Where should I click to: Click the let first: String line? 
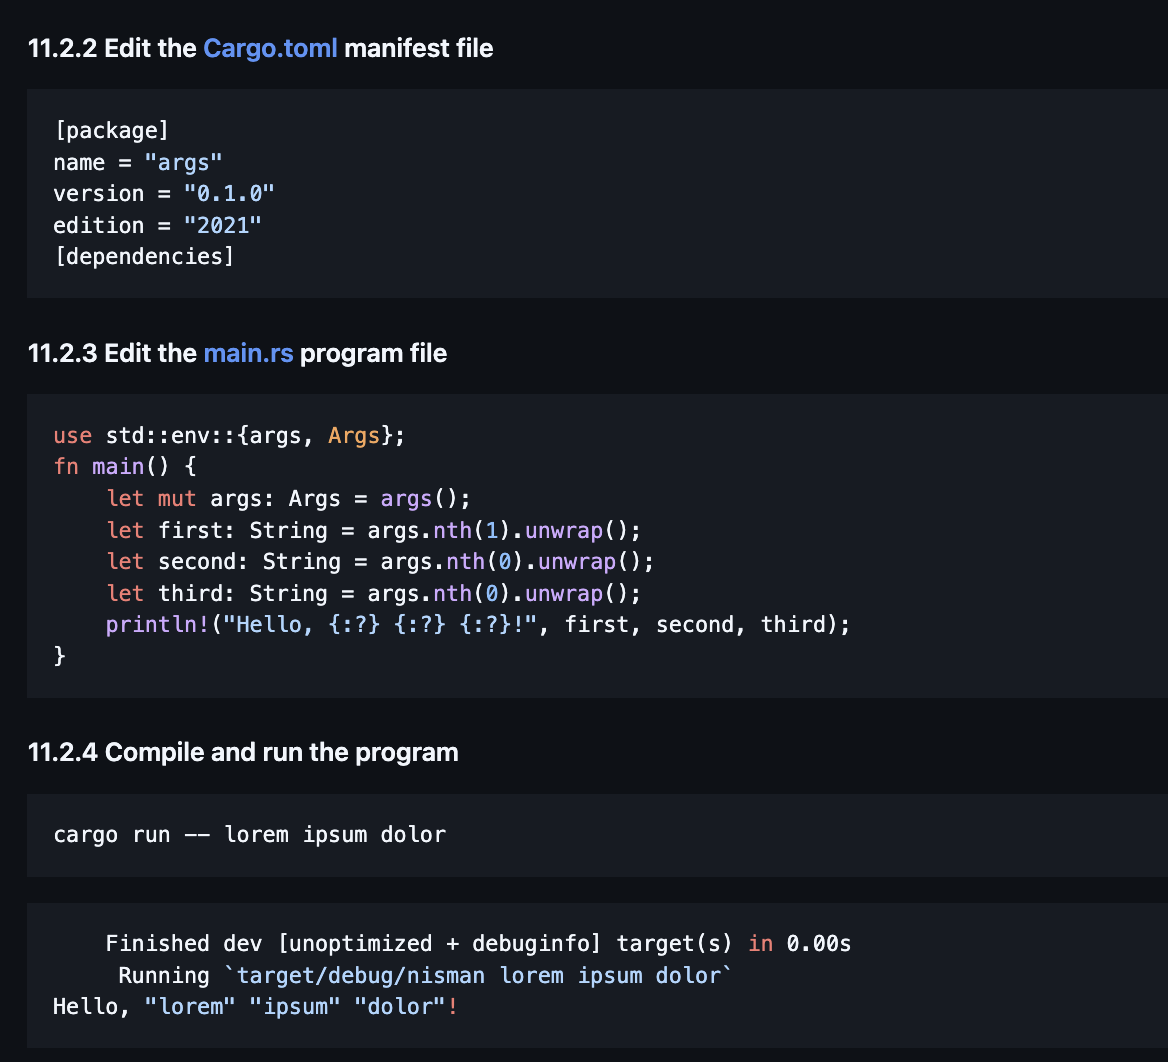pos(373,530)
